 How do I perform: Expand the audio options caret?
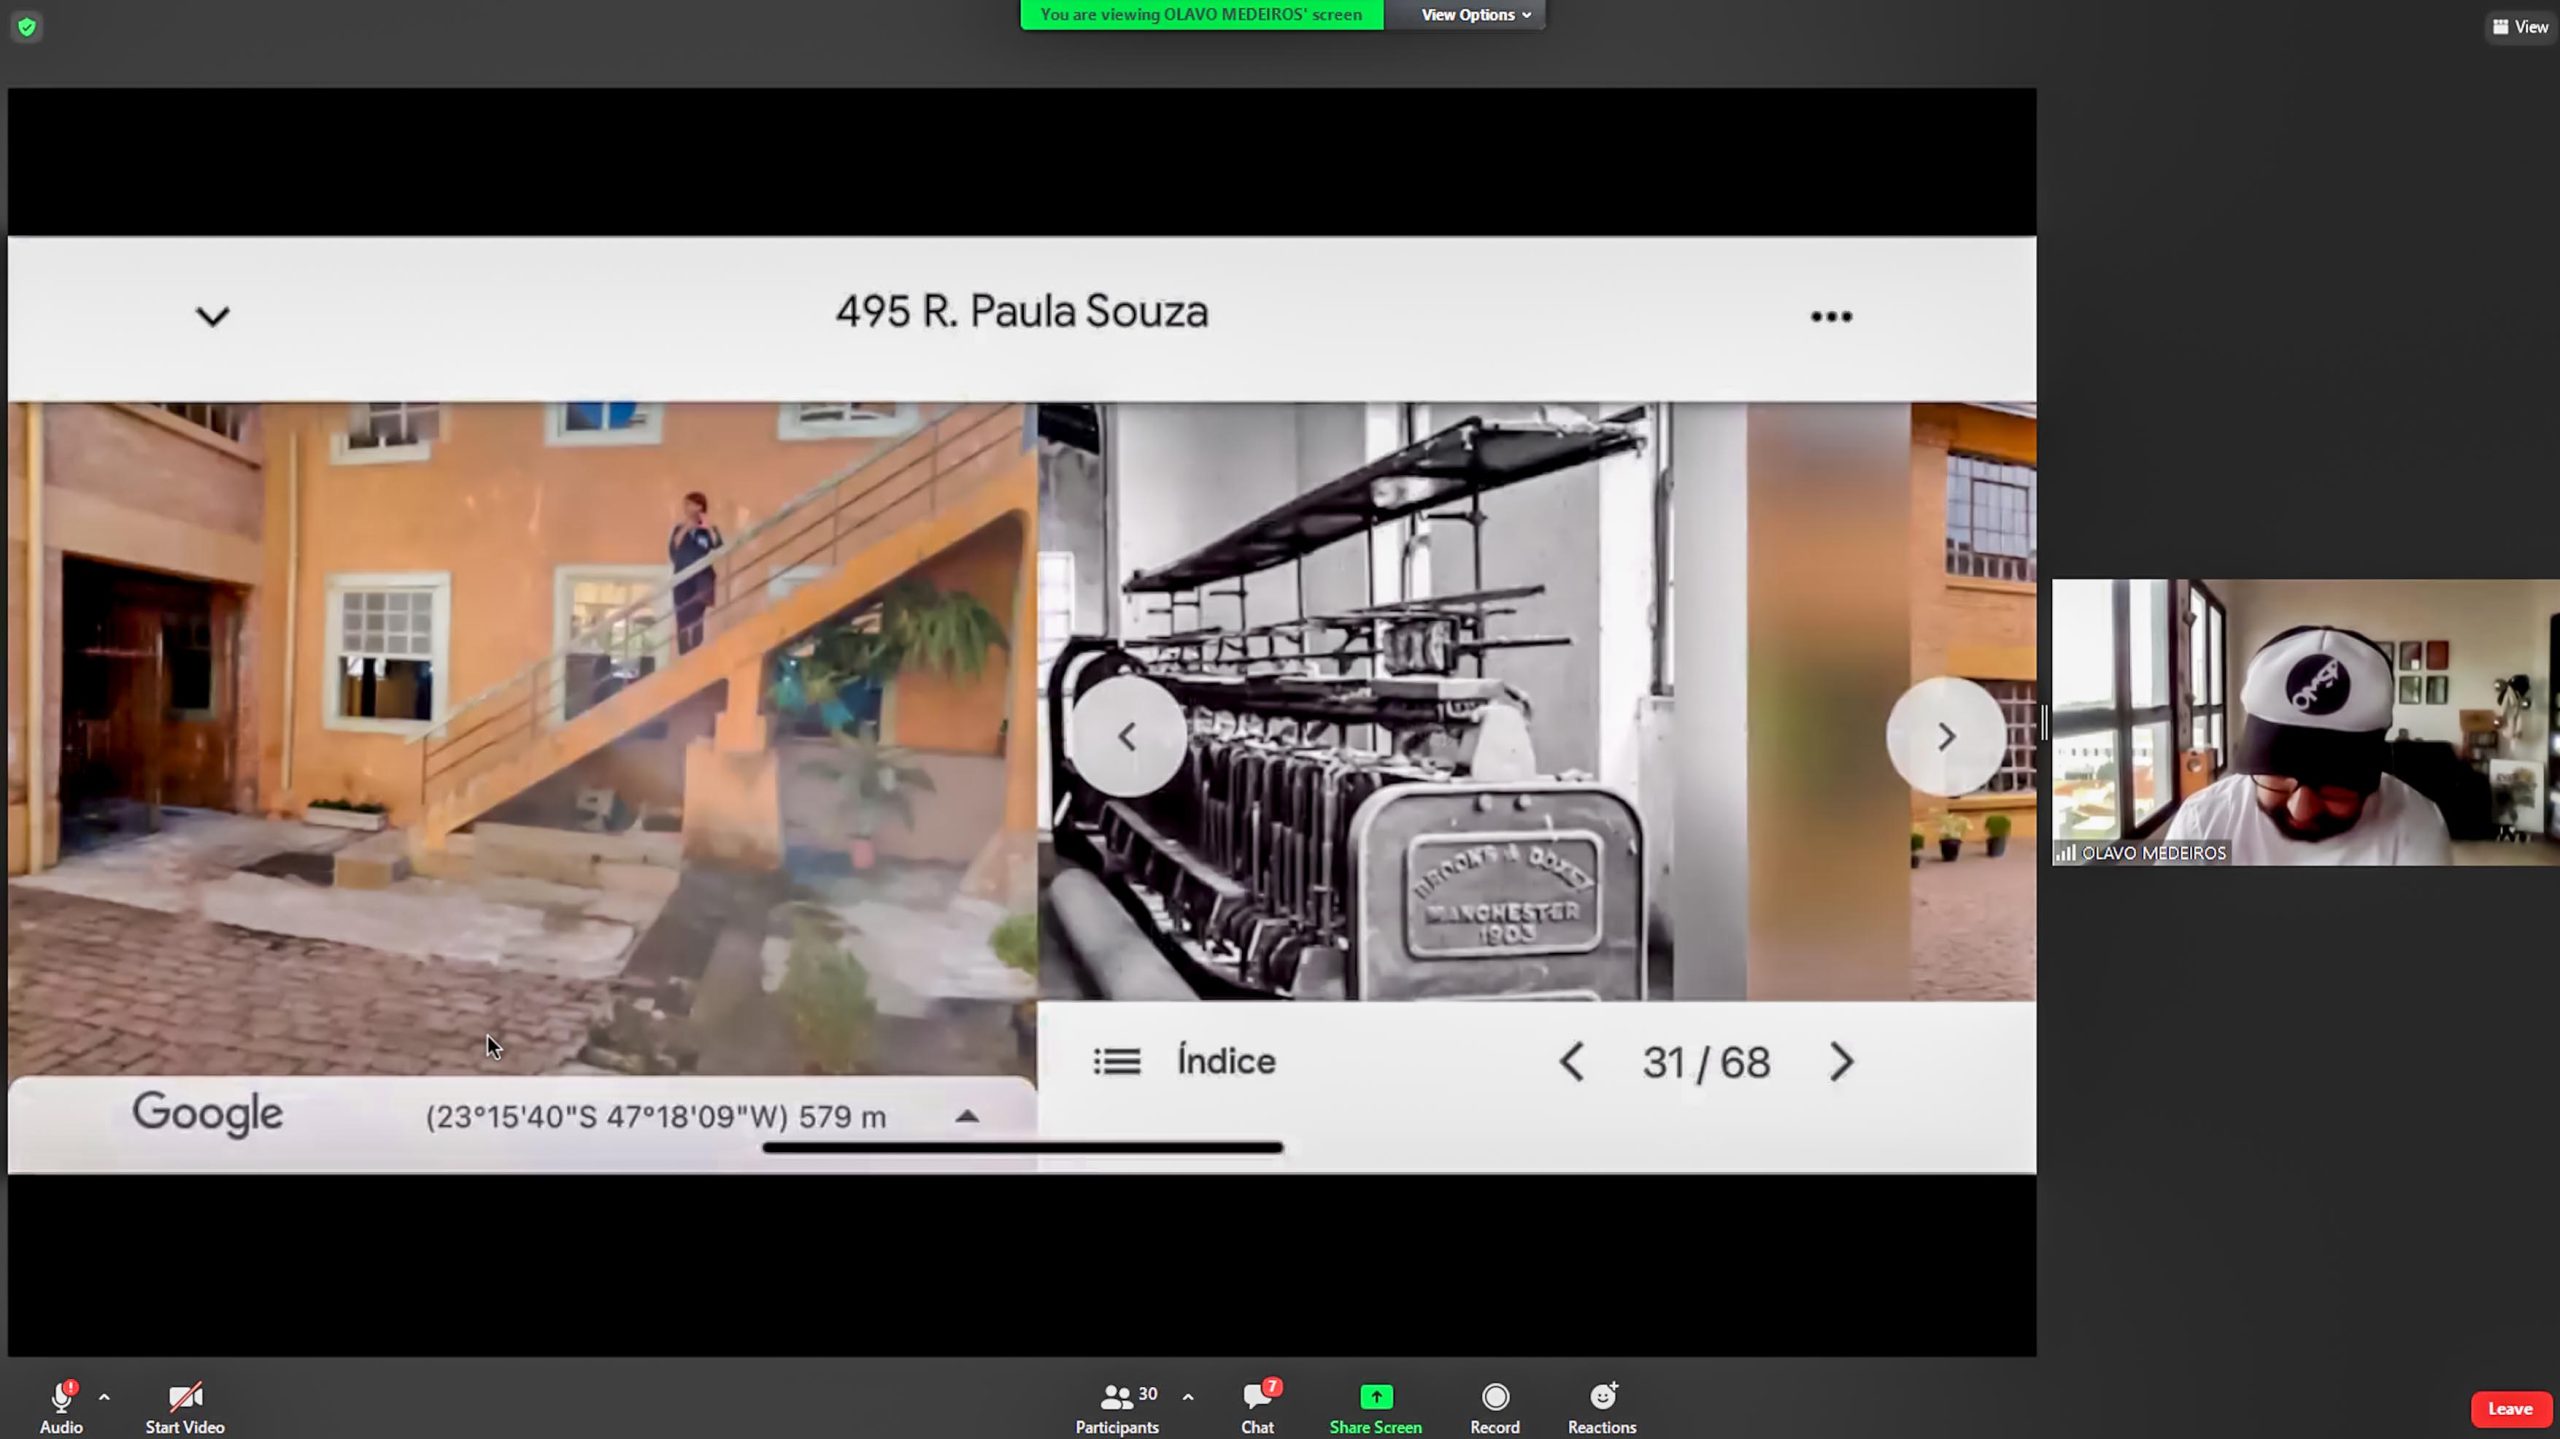pyautogui.click(x=104, y=1397)
